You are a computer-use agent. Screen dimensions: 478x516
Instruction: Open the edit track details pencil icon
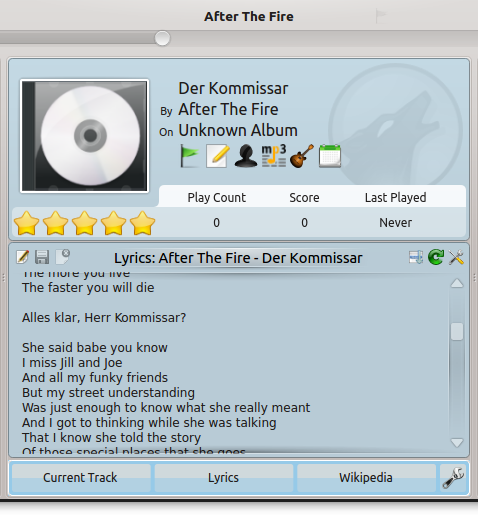coord(217,156)
